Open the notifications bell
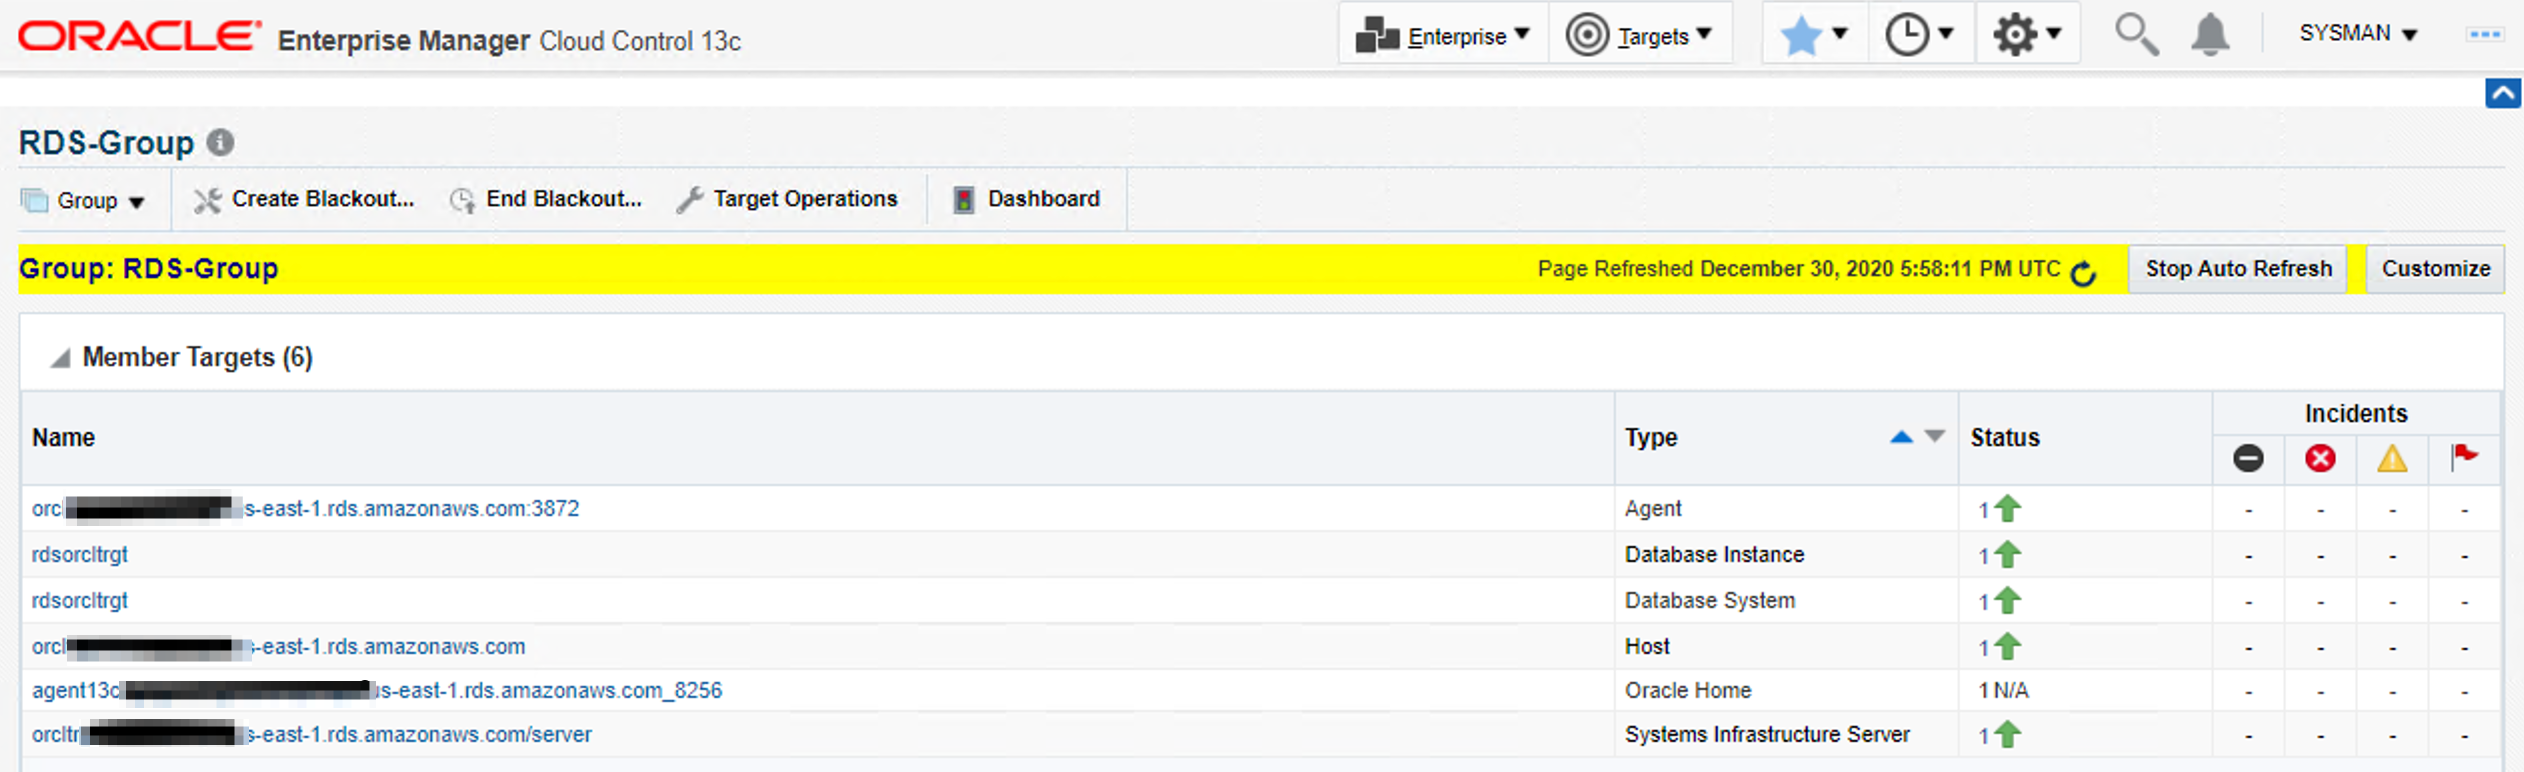 [2210, 35]
